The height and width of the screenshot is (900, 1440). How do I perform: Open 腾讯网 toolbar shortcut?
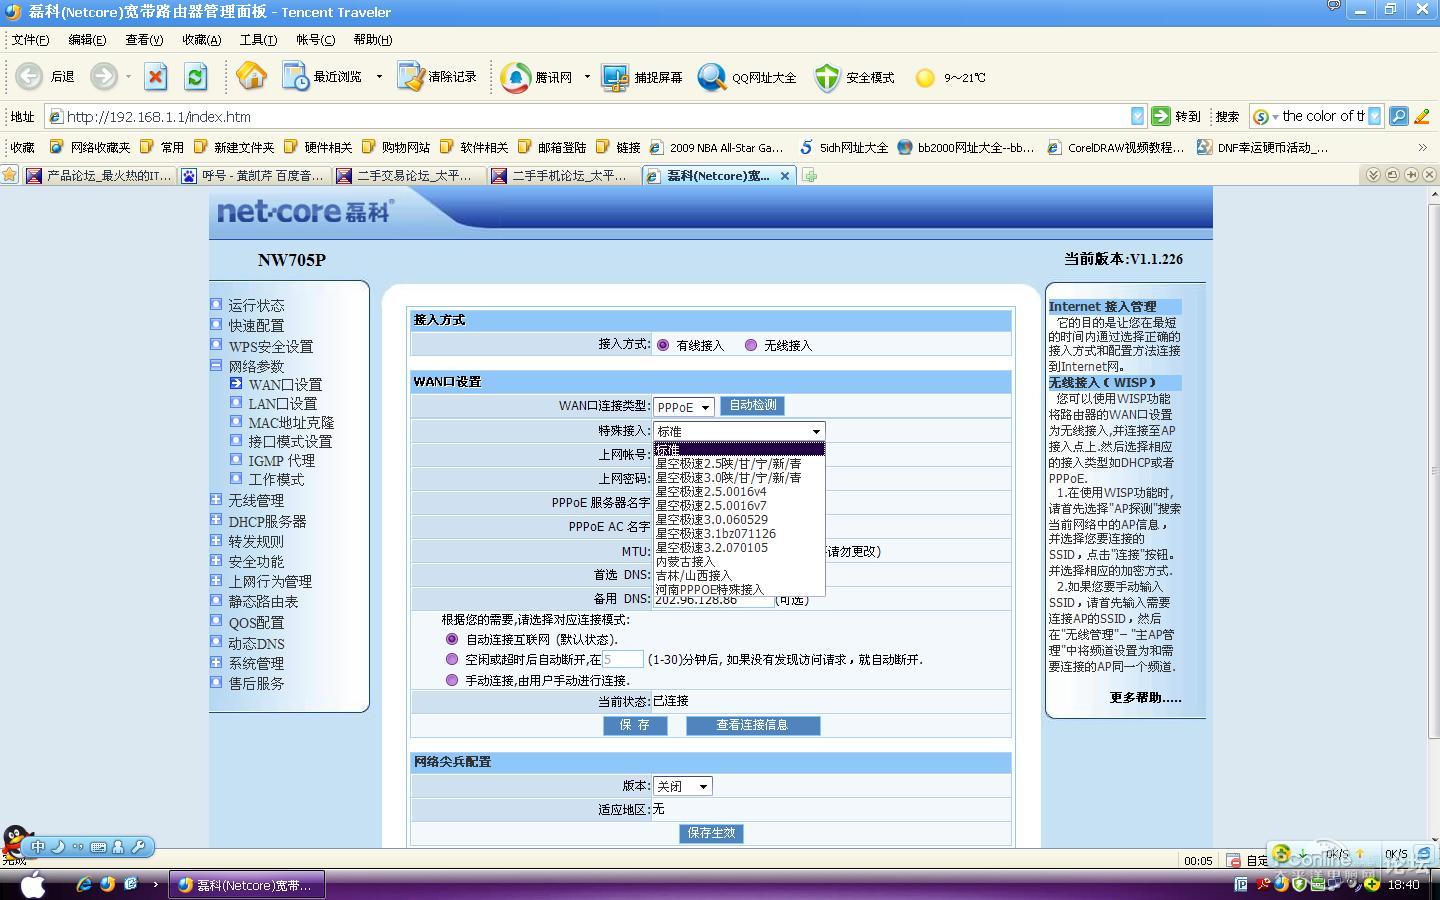[537, 77]
